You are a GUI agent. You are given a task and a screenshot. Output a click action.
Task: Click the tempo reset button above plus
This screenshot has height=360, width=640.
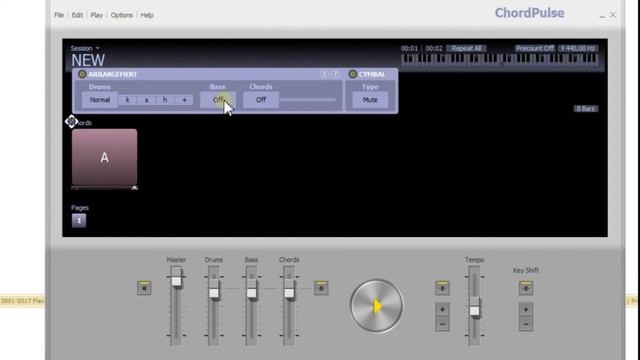pos(442,288)
